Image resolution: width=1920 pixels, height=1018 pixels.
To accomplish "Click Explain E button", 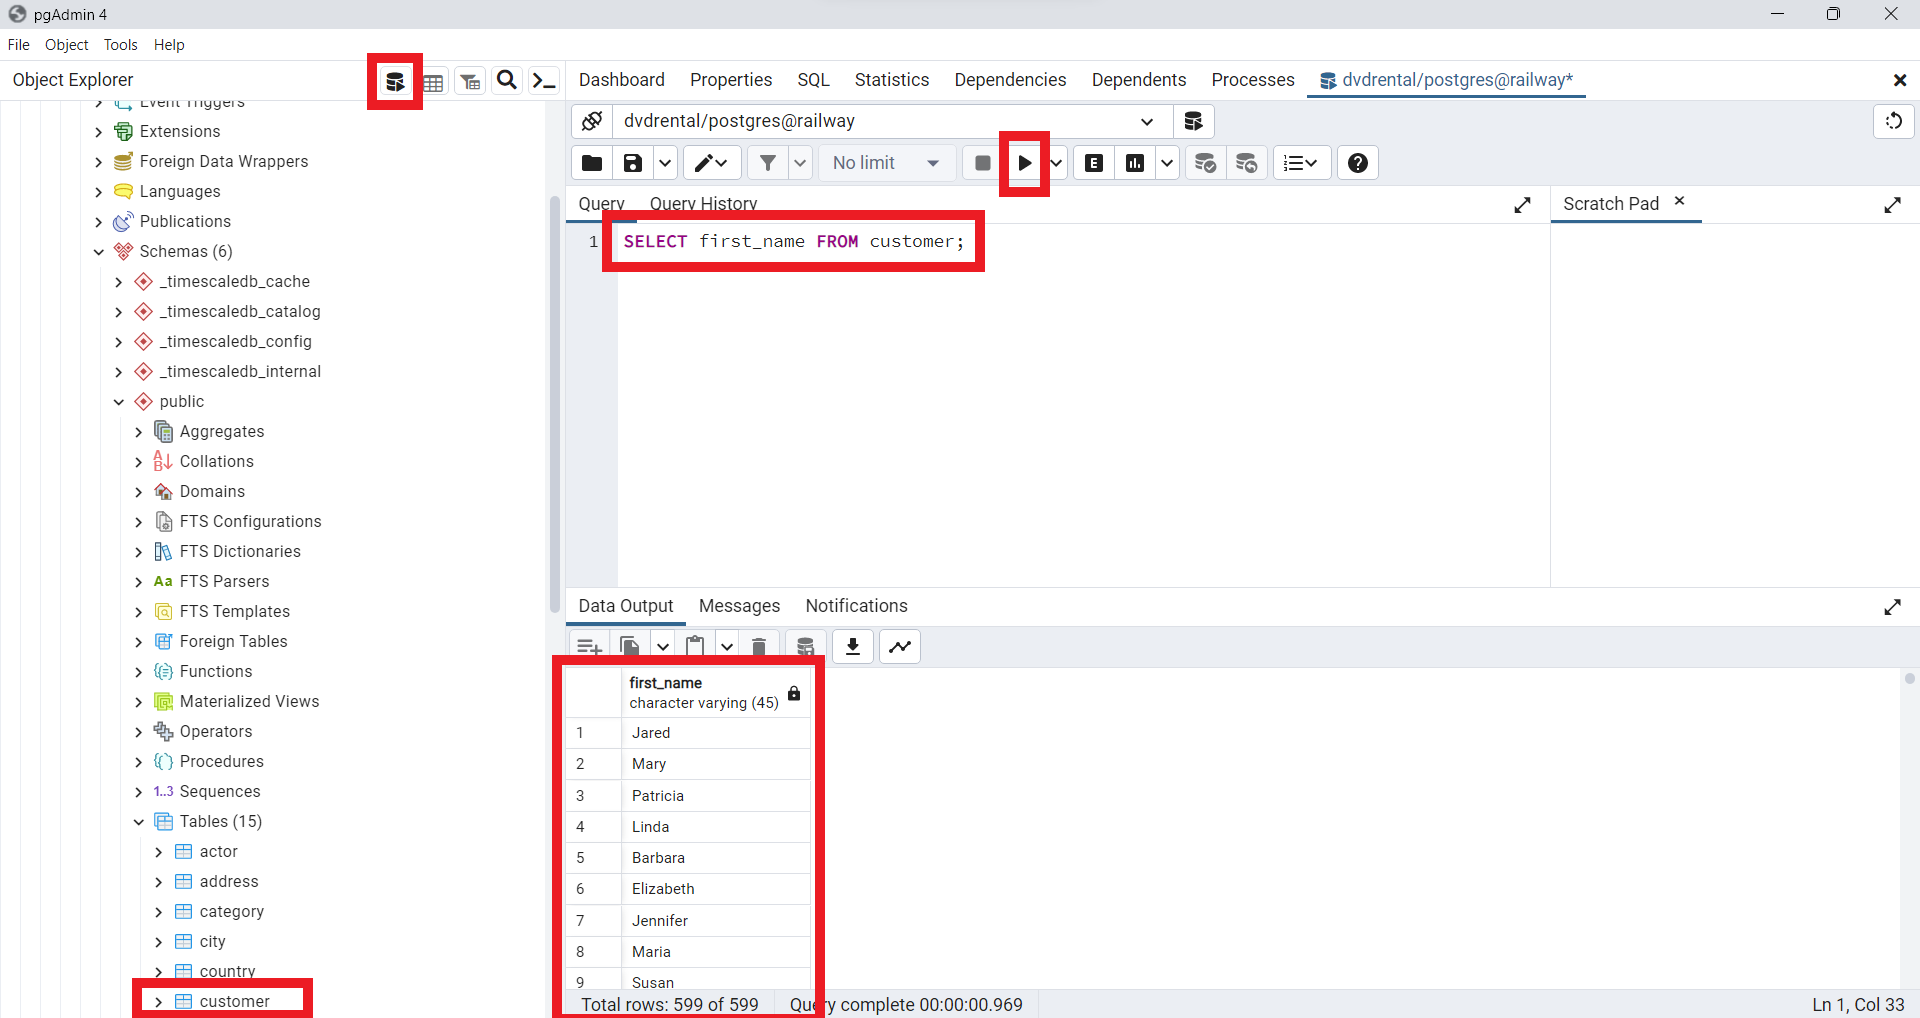I will tap(1094, 163).
